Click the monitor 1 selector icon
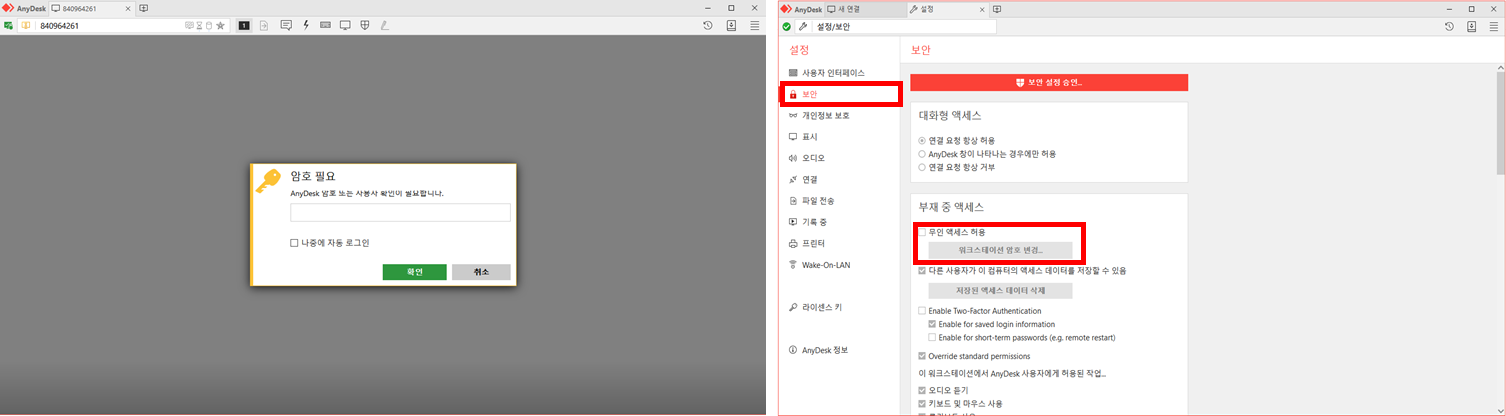Image resolution: width=1506 pixels, height=416 pixels. pyautogui.click(x=244, y=26)
